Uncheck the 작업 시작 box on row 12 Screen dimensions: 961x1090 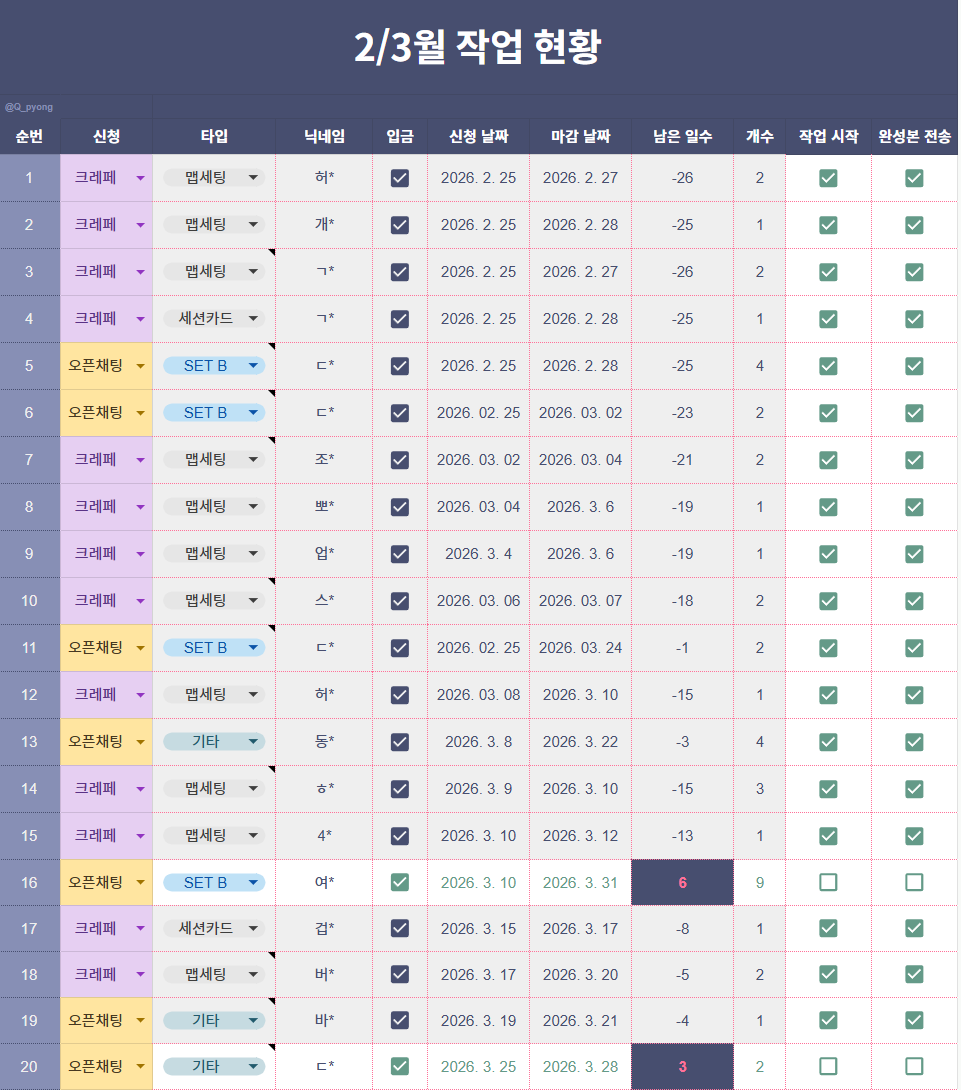827,694
